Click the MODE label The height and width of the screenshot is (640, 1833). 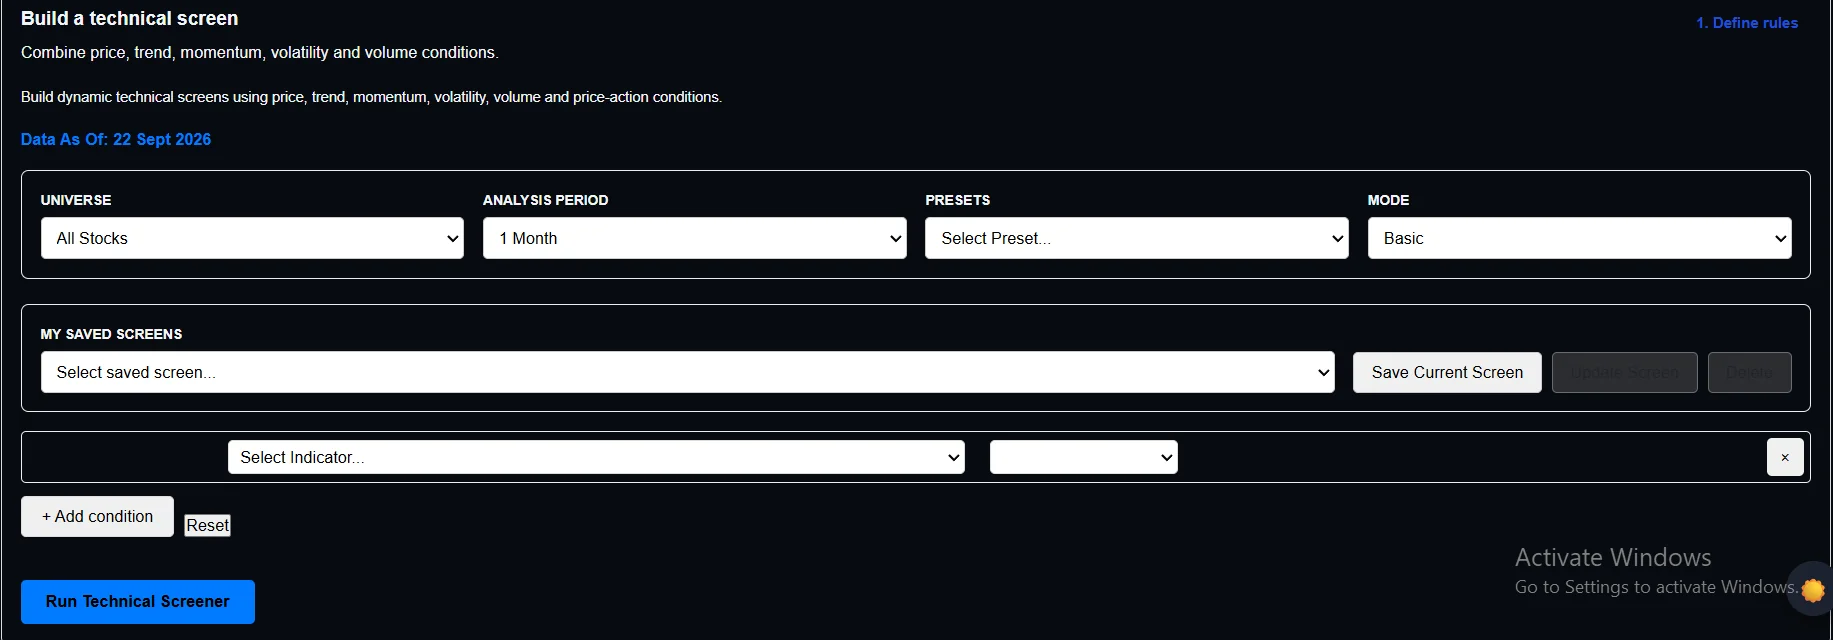[x=1388, y=200]
